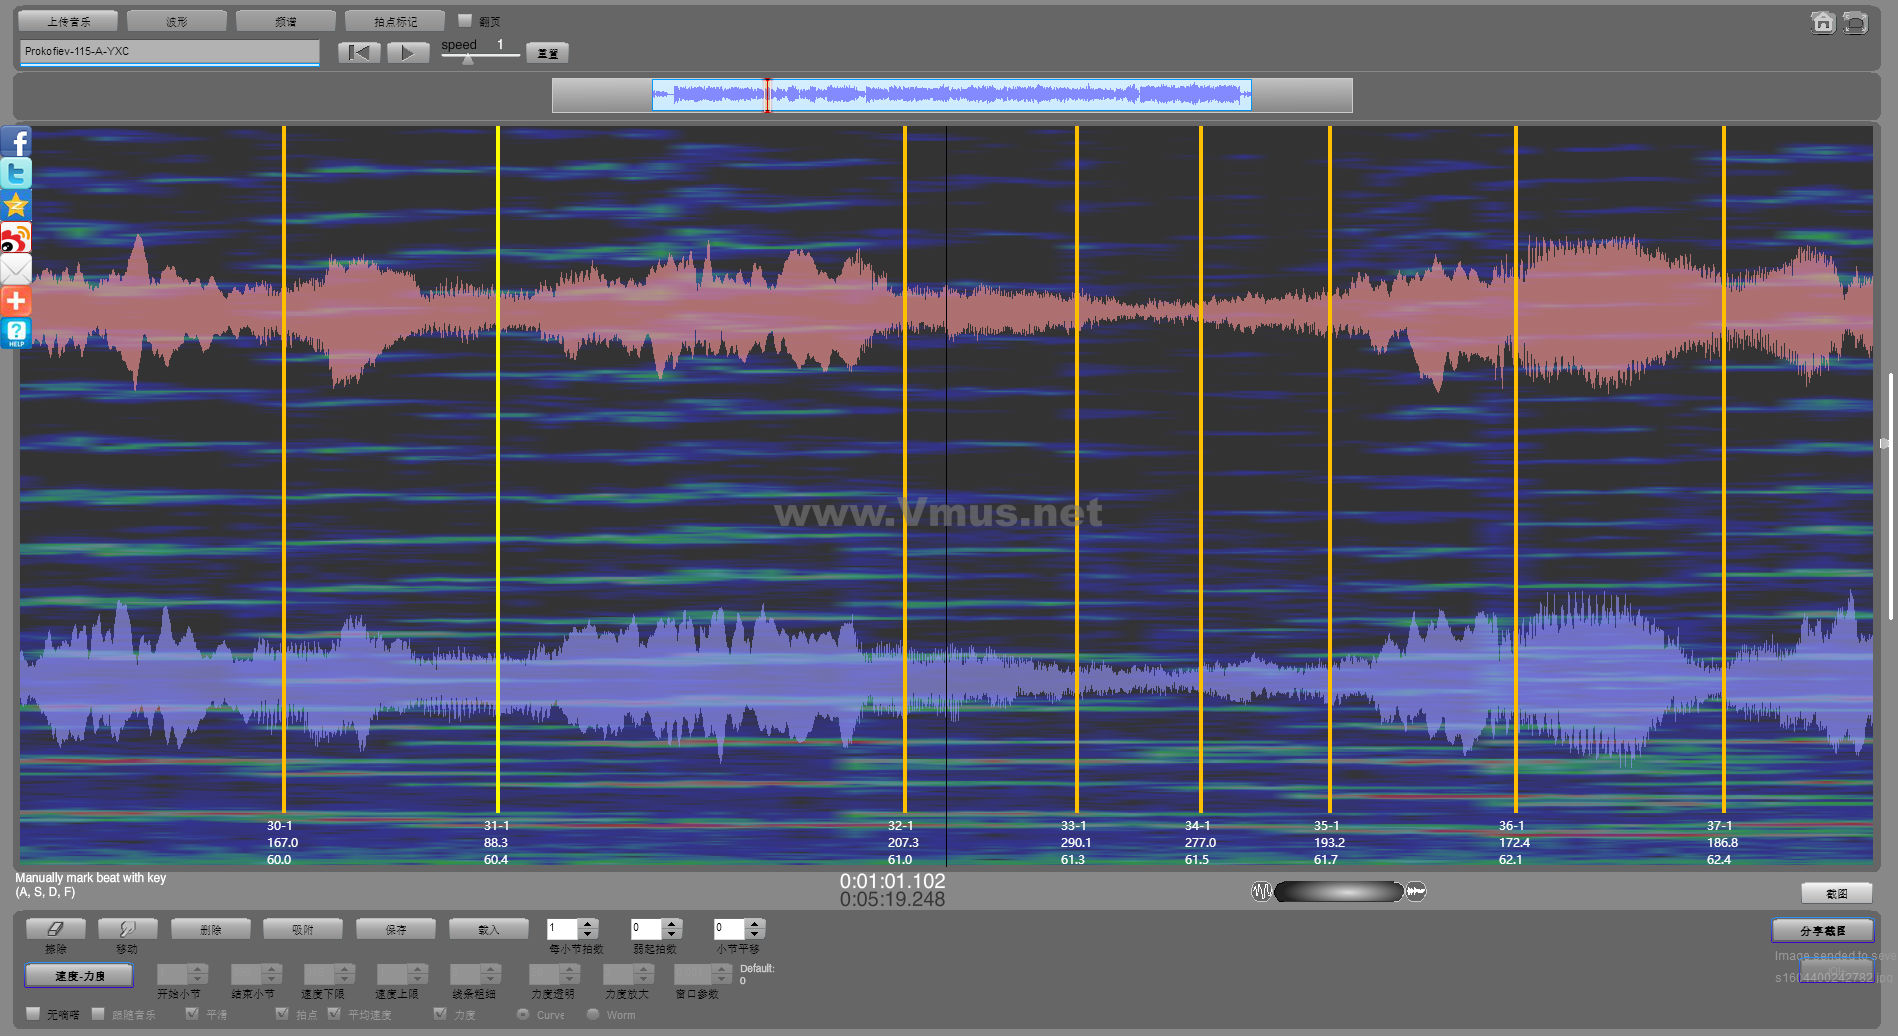
Task: Switch to the 拍点标记 beat marking tab
Action: 395,21
